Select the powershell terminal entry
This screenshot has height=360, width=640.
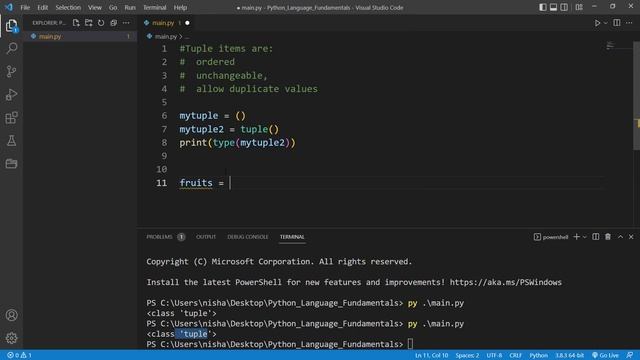tap(551, 237)
